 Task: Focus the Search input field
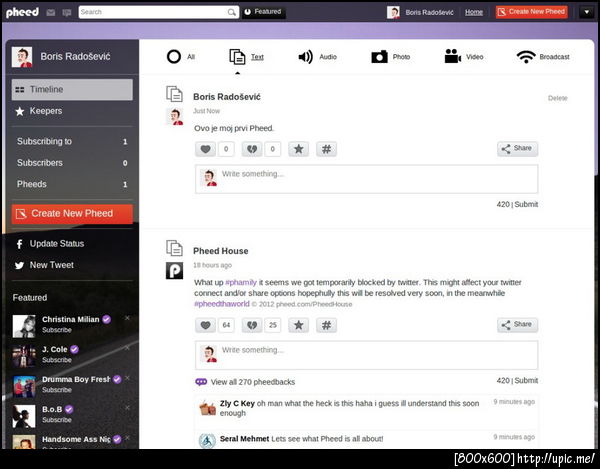159,12
